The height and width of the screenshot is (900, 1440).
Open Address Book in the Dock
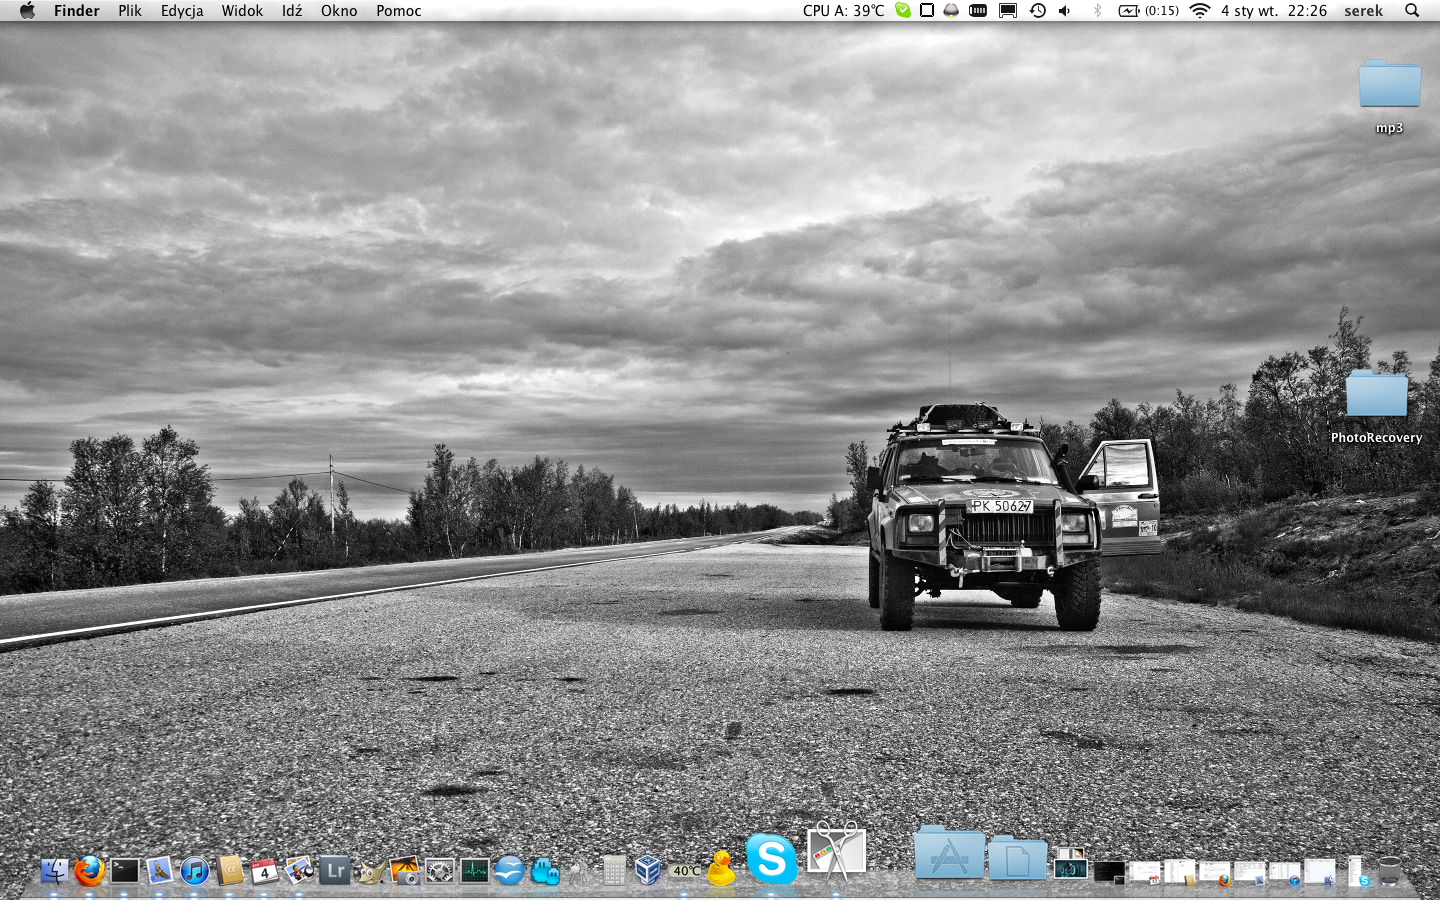click(230, 871)
